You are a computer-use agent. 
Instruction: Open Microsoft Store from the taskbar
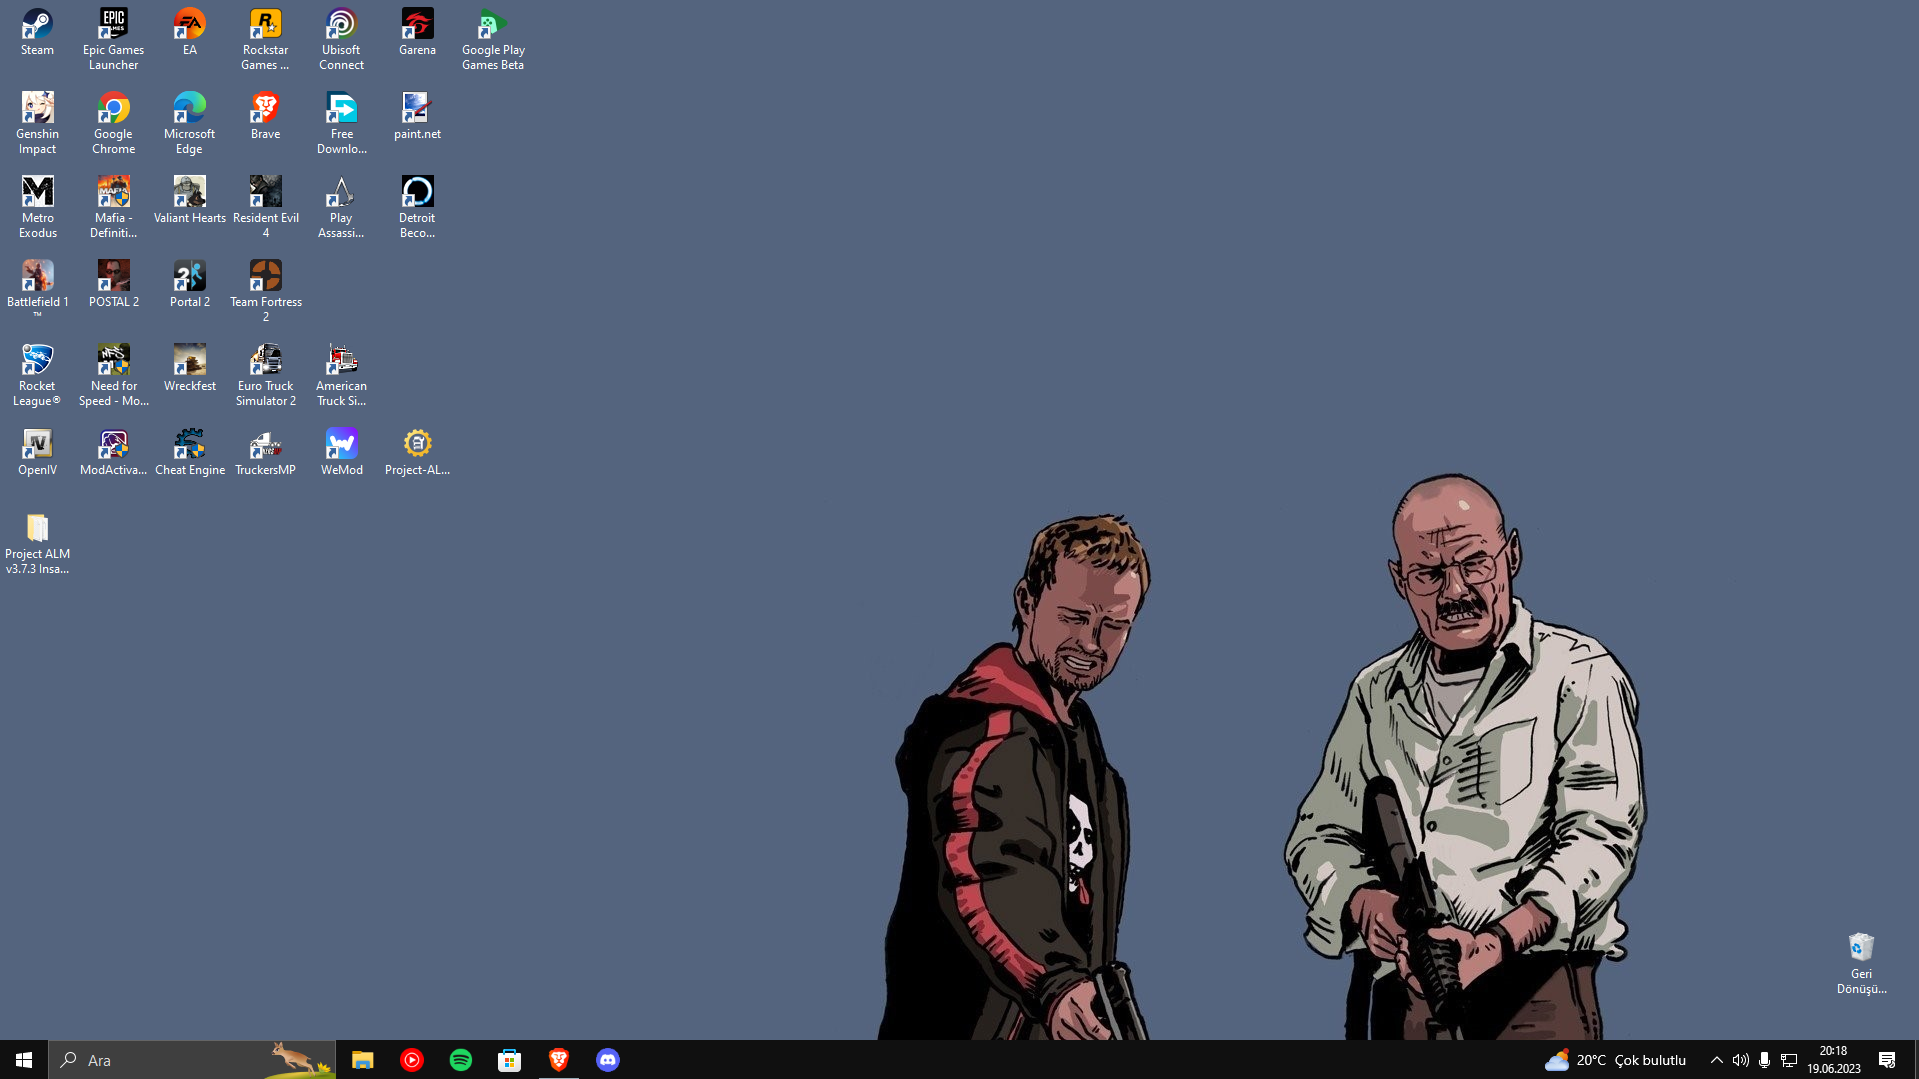[x=509, y=1060]
